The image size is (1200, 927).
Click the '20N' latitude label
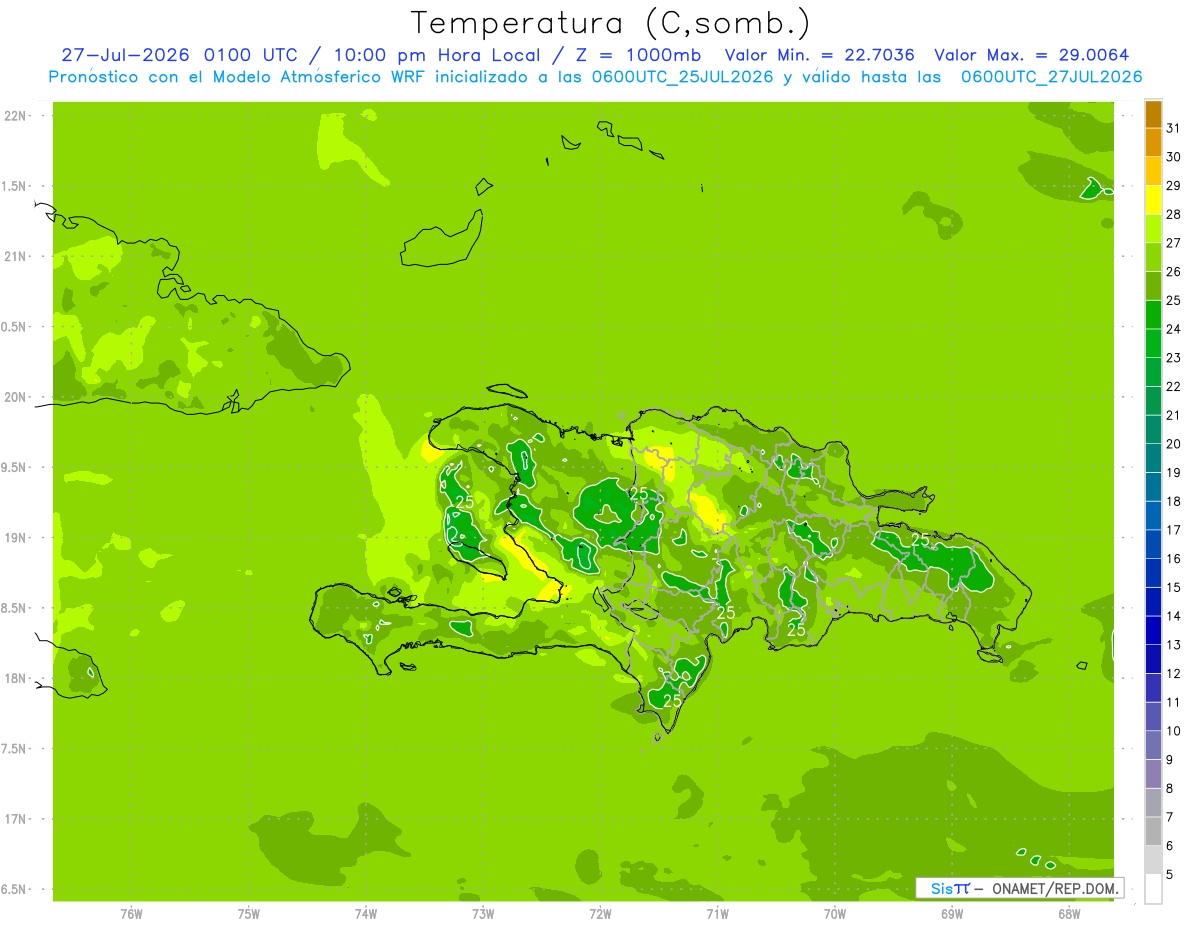coord(15,397)
